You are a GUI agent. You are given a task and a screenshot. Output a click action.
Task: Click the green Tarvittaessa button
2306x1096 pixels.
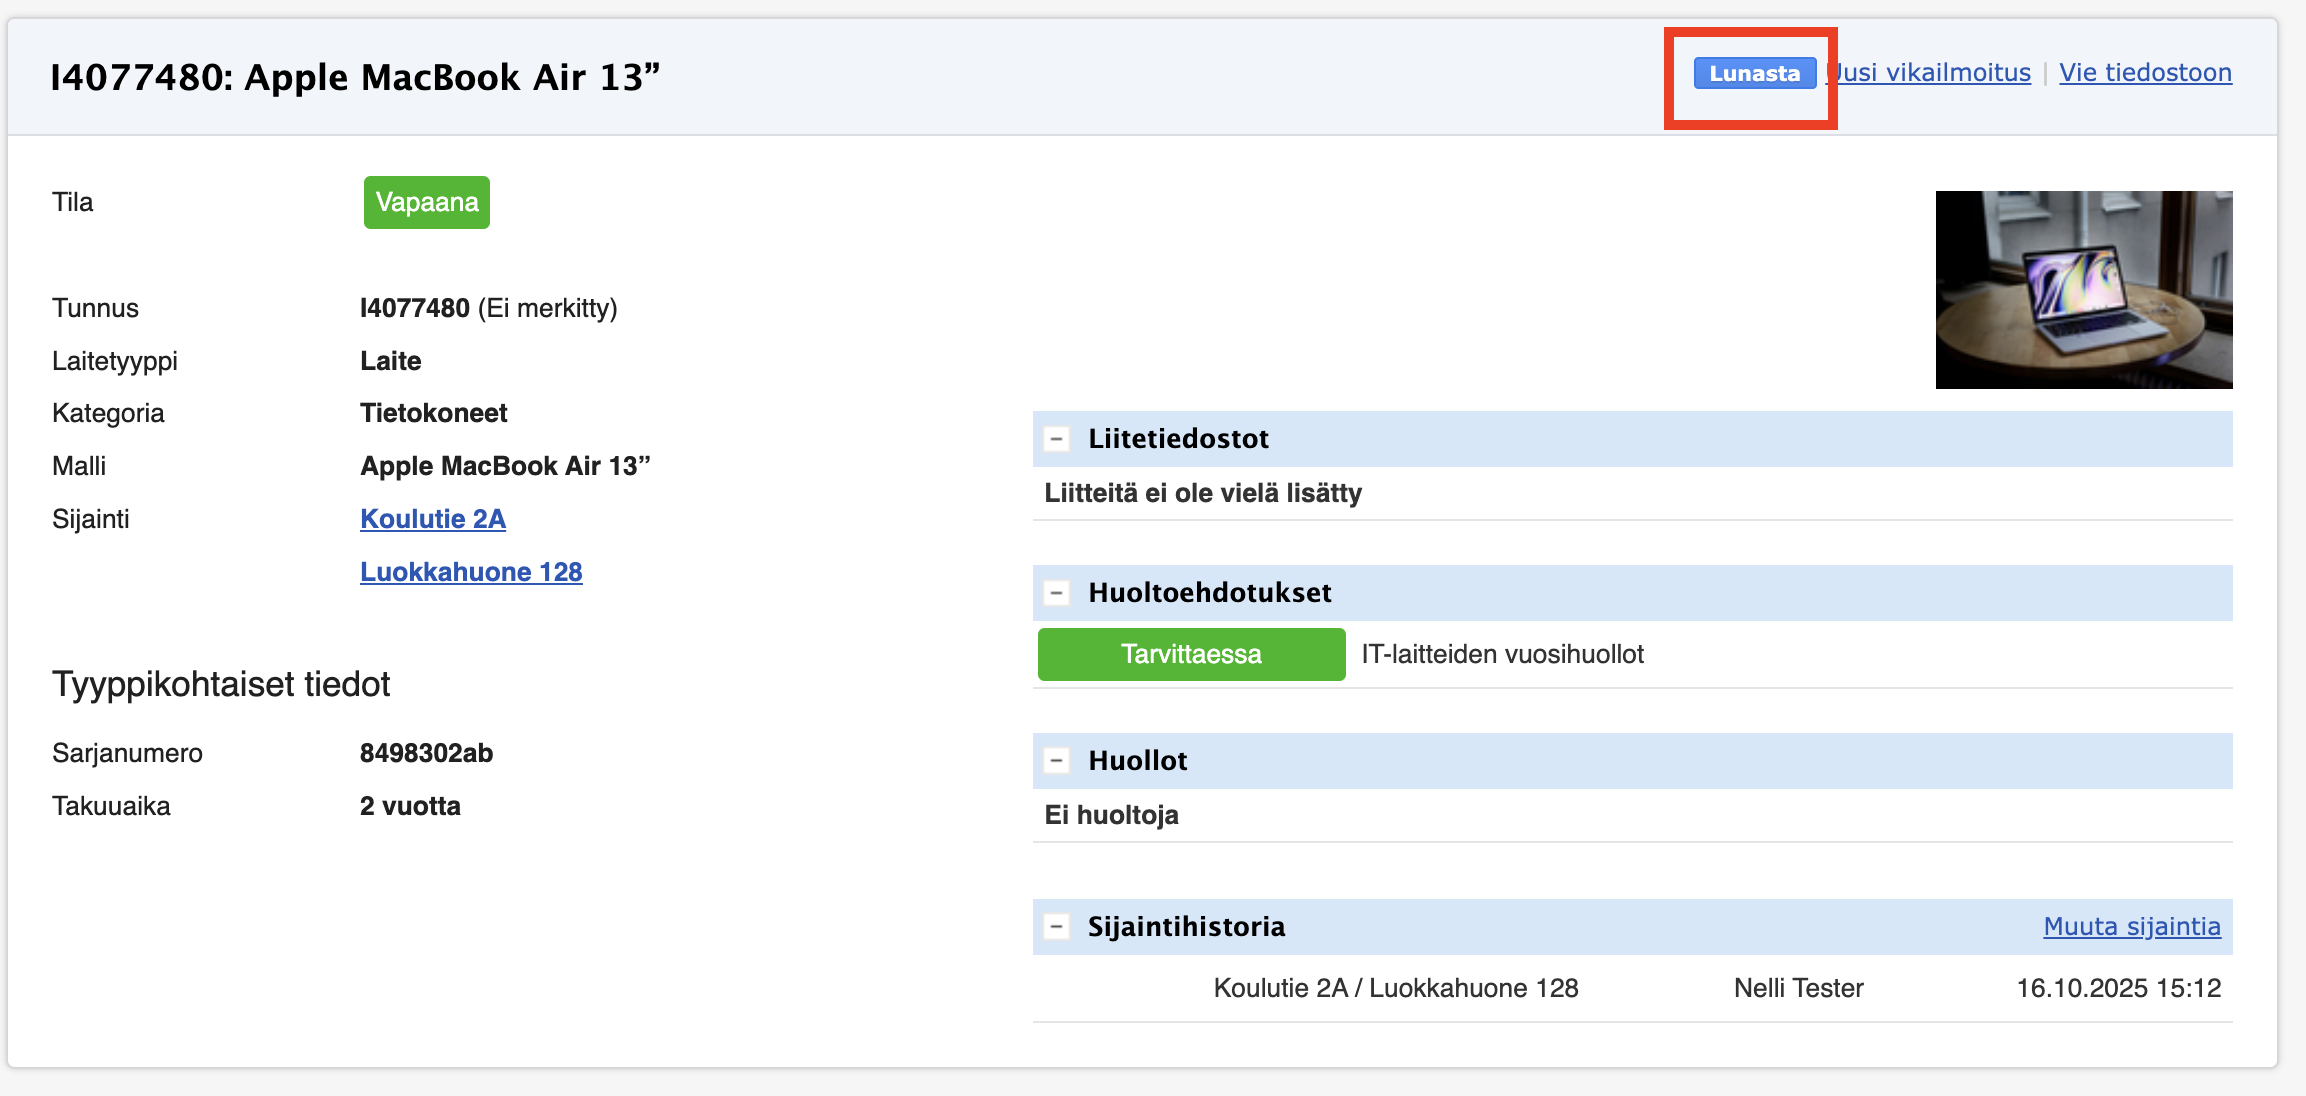[1191, 654]
